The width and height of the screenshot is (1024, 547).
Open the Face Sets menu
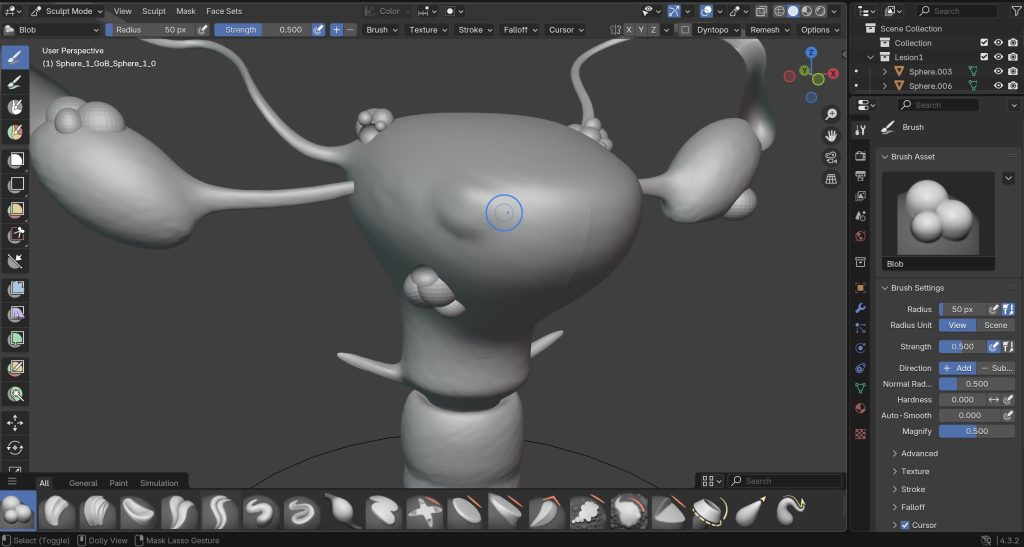[224, 11]
